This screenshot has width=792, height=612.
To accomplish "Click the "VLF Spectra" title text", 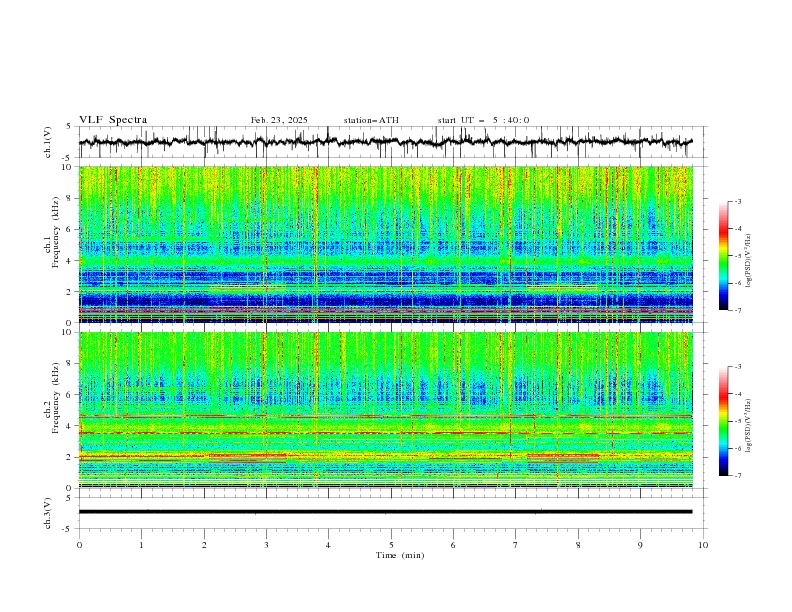I will point(113,120).
